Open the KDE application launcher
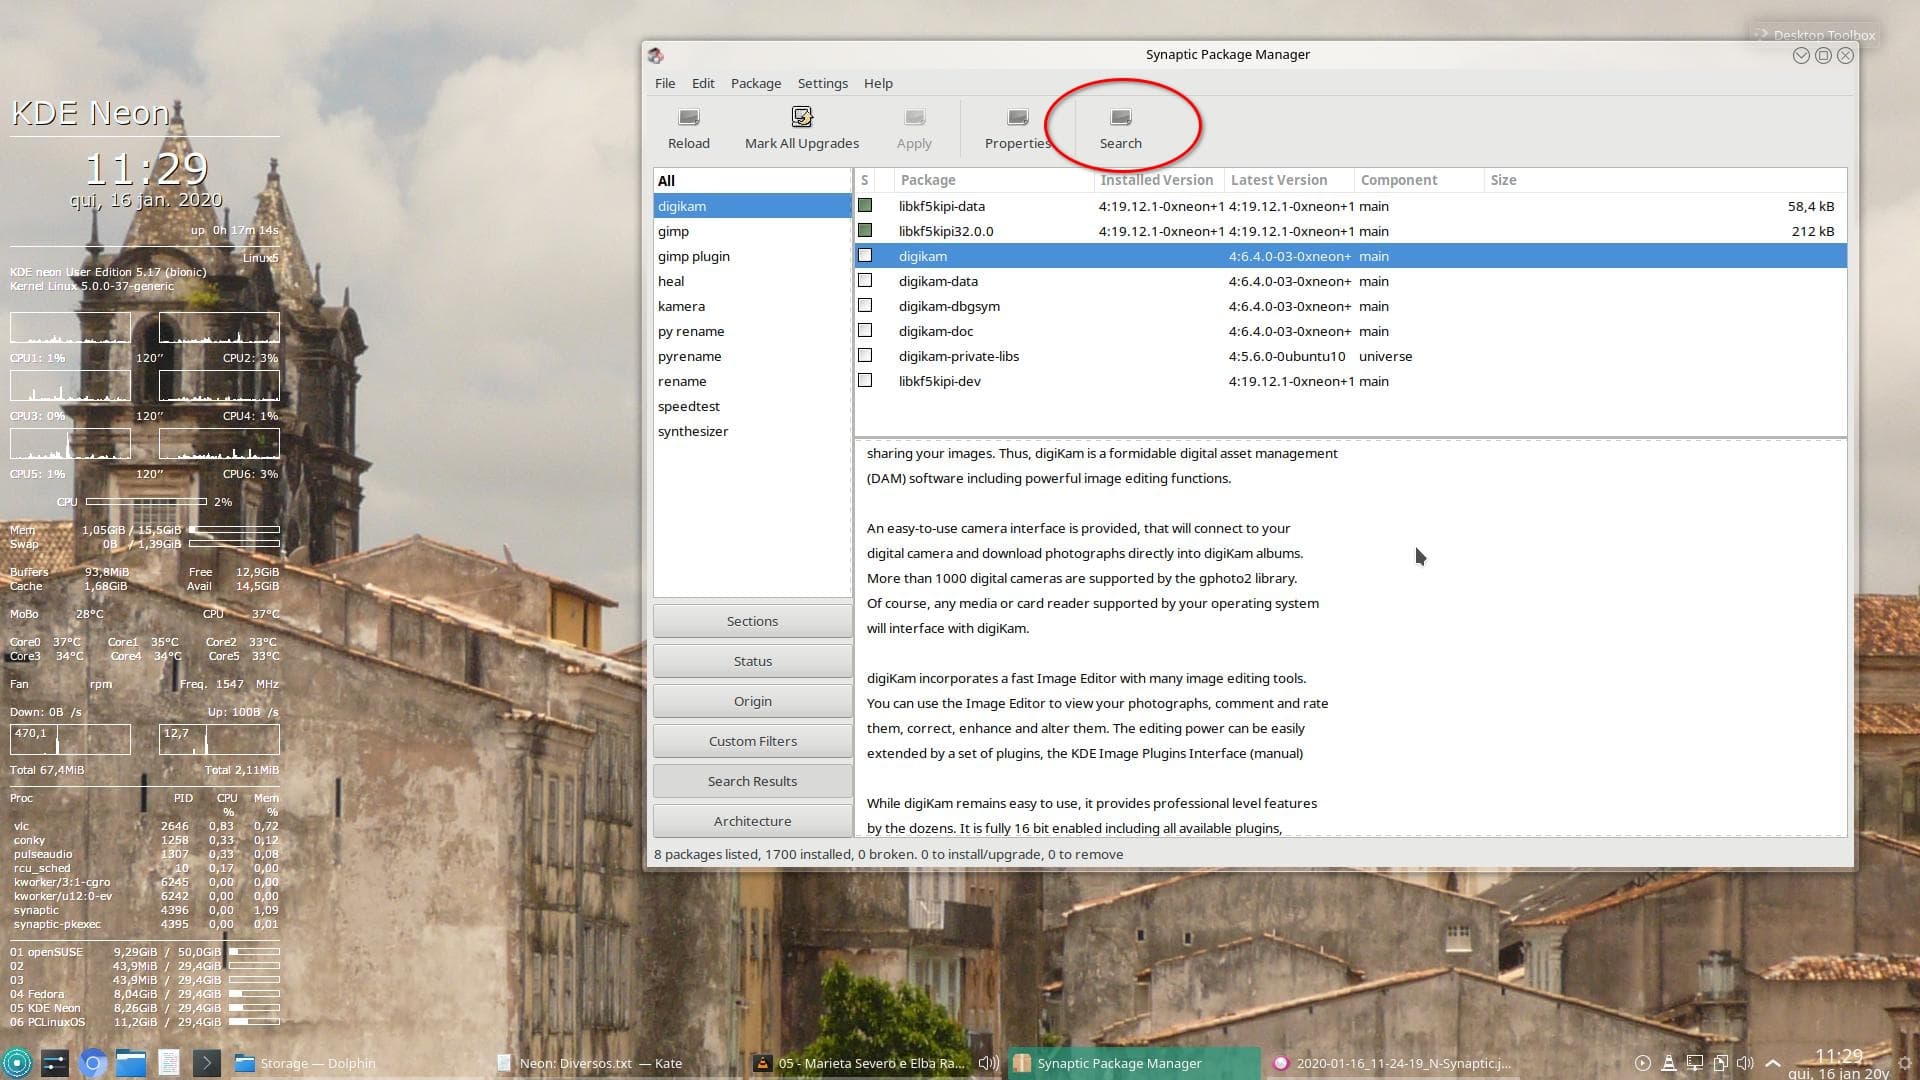 17,1063
